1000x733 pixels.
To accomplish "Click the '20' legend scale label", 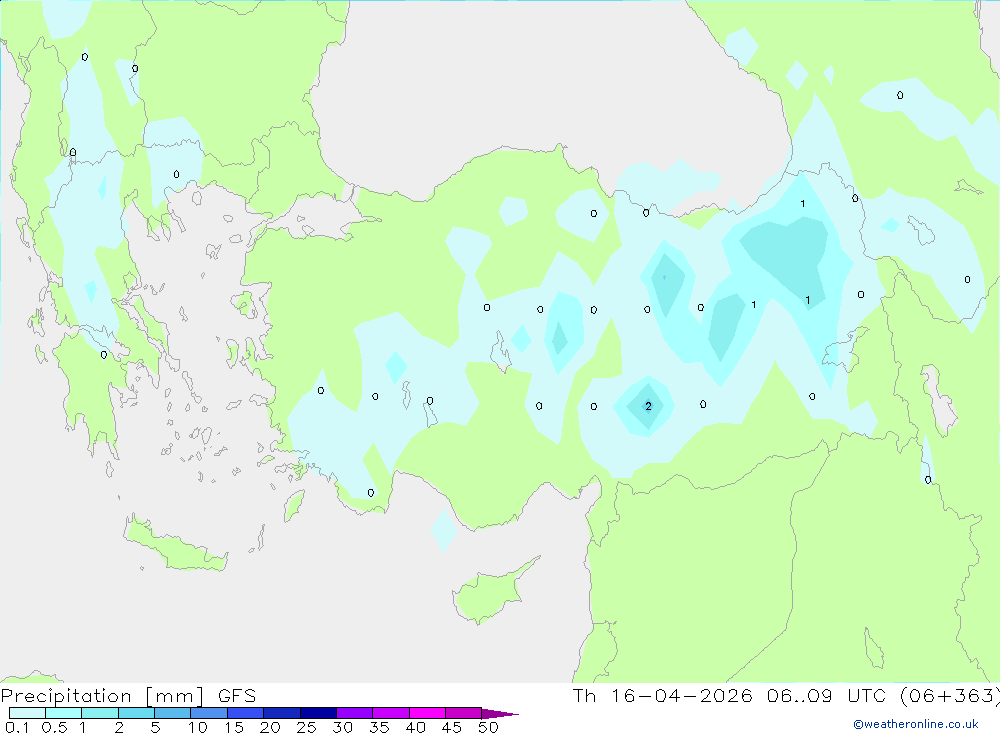I will [x=270, y=727].
